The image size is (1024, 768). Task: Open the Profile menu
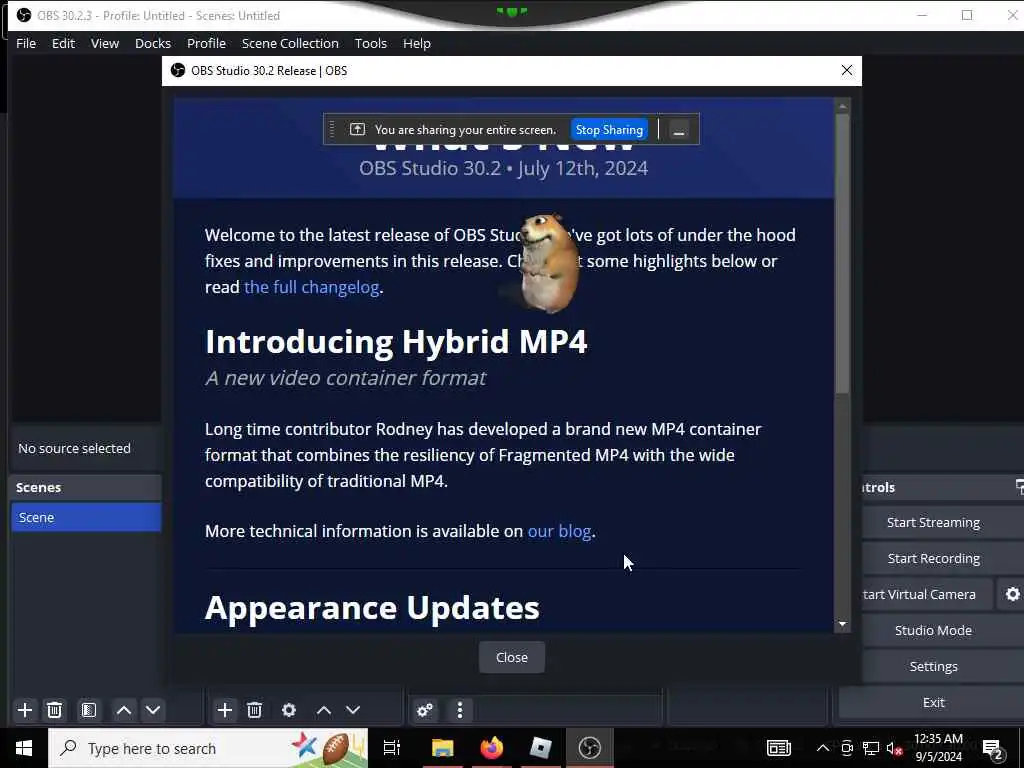click(x=206, y=43)
